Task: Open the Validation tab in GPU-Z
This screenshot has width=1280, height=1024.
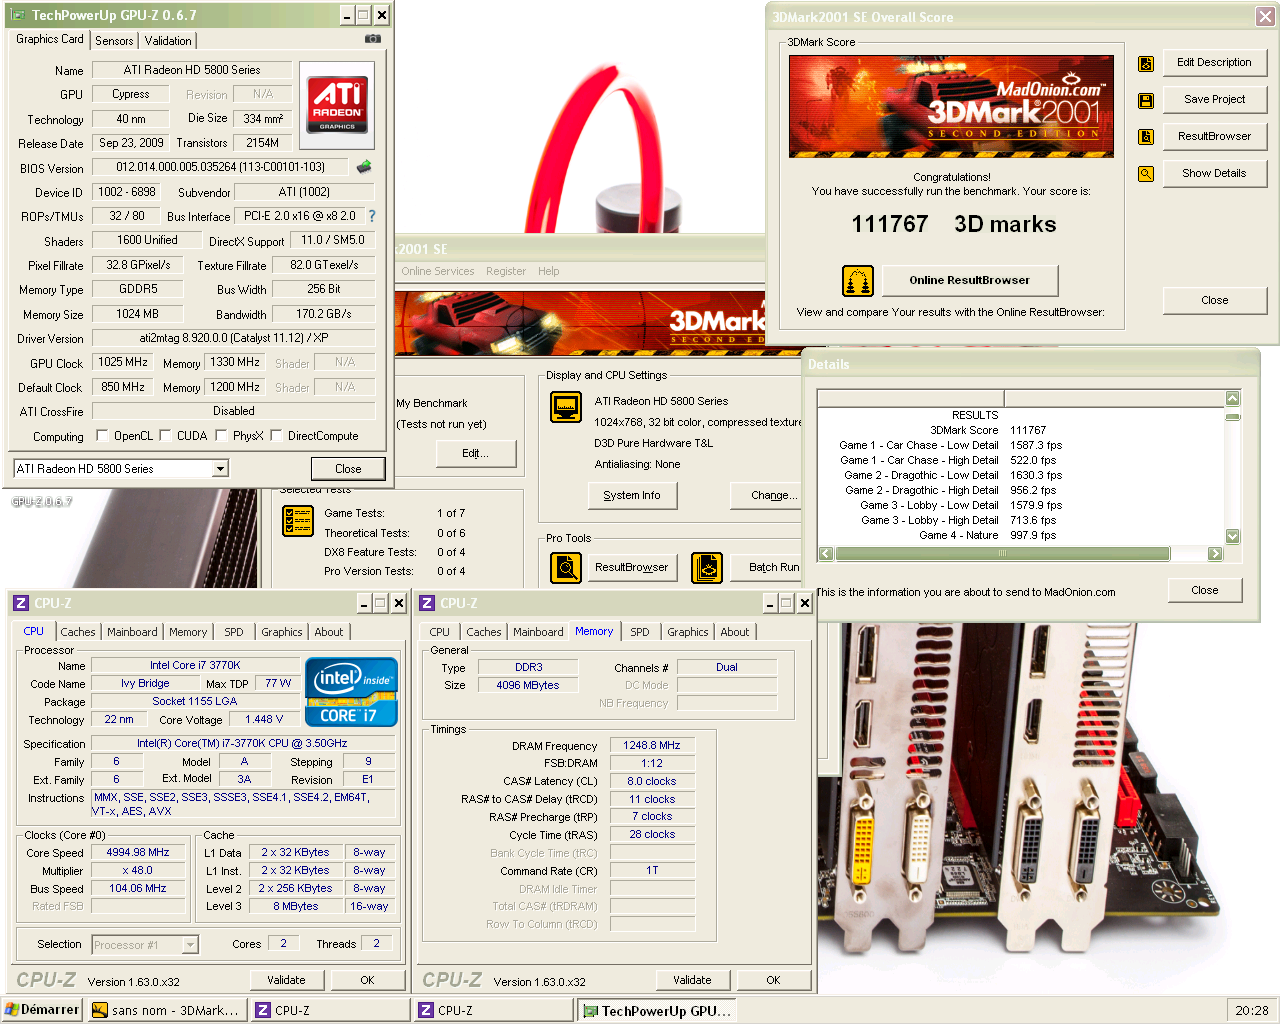Action: click(x=168, y=41)
